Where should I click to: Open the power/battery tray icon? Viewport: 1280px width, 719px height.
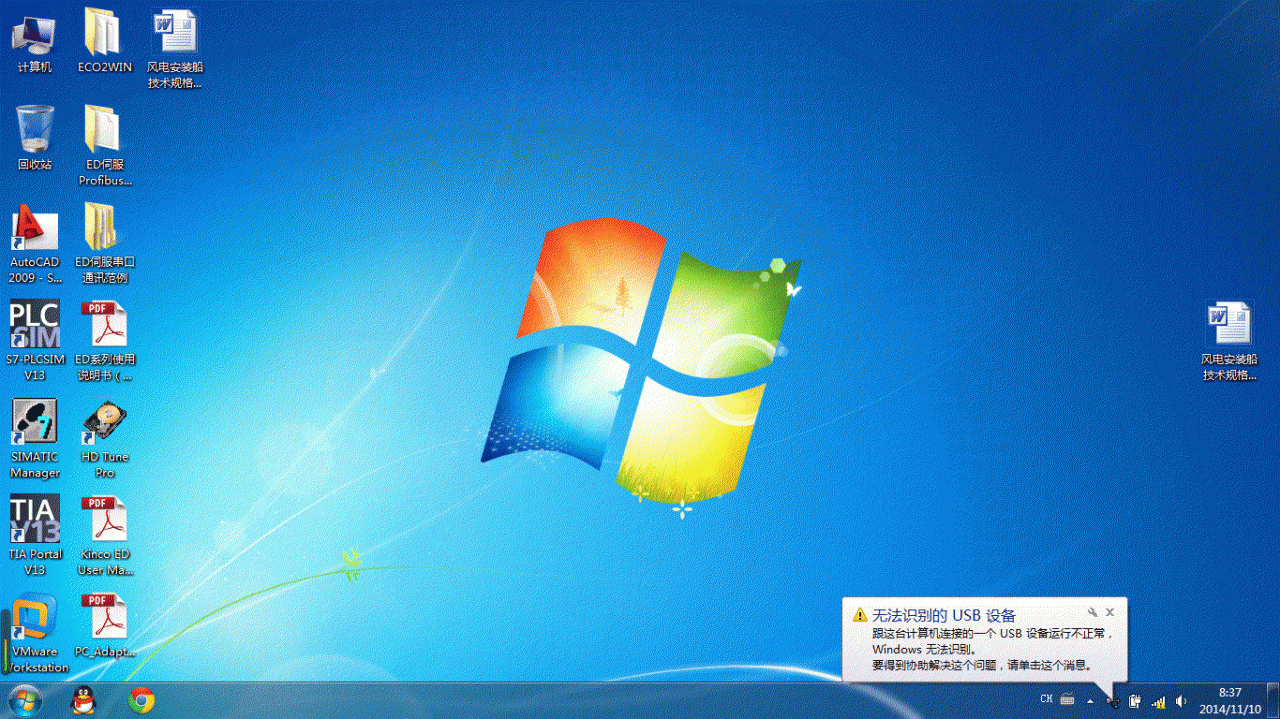coord(1136,701)
